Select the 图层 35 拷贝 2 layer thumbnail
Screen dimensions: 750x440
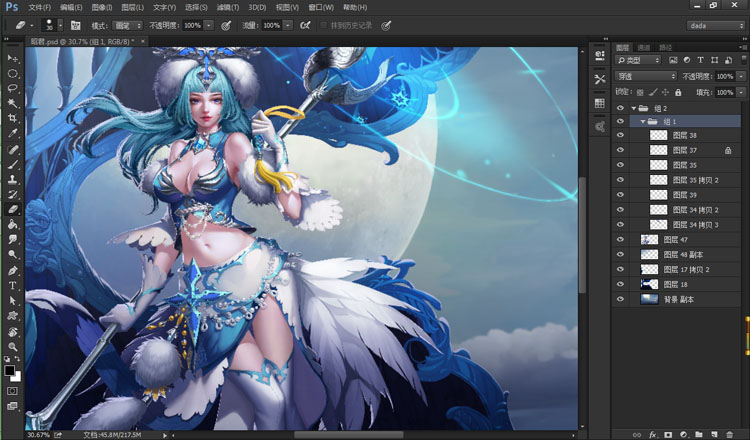(659, 180)
